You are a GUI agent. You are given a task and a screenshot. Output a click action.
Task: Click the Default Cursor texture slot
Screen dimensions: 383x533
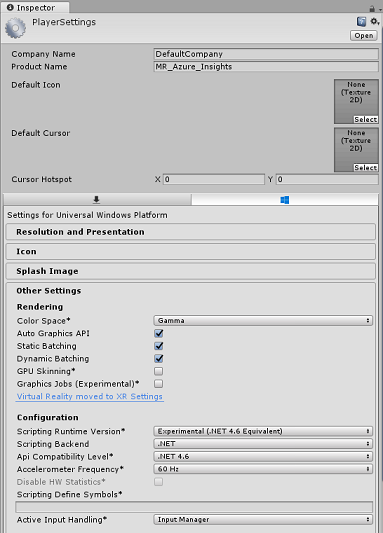[356, 150]
